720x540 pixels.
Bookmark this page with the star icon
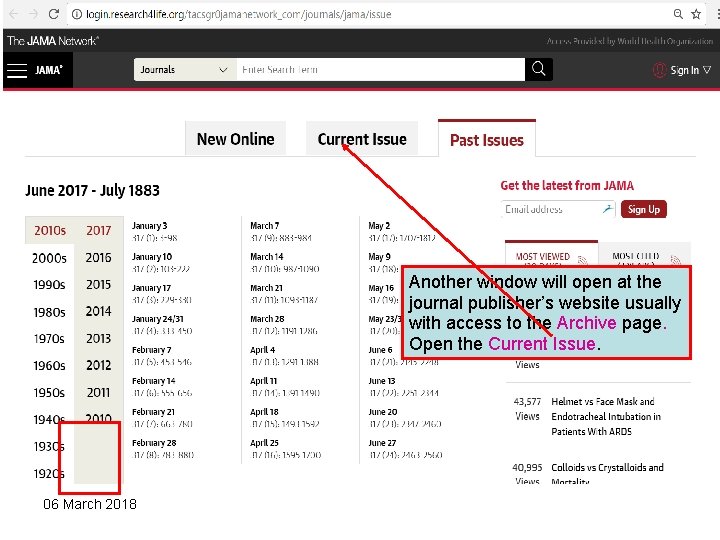point(696,14)
